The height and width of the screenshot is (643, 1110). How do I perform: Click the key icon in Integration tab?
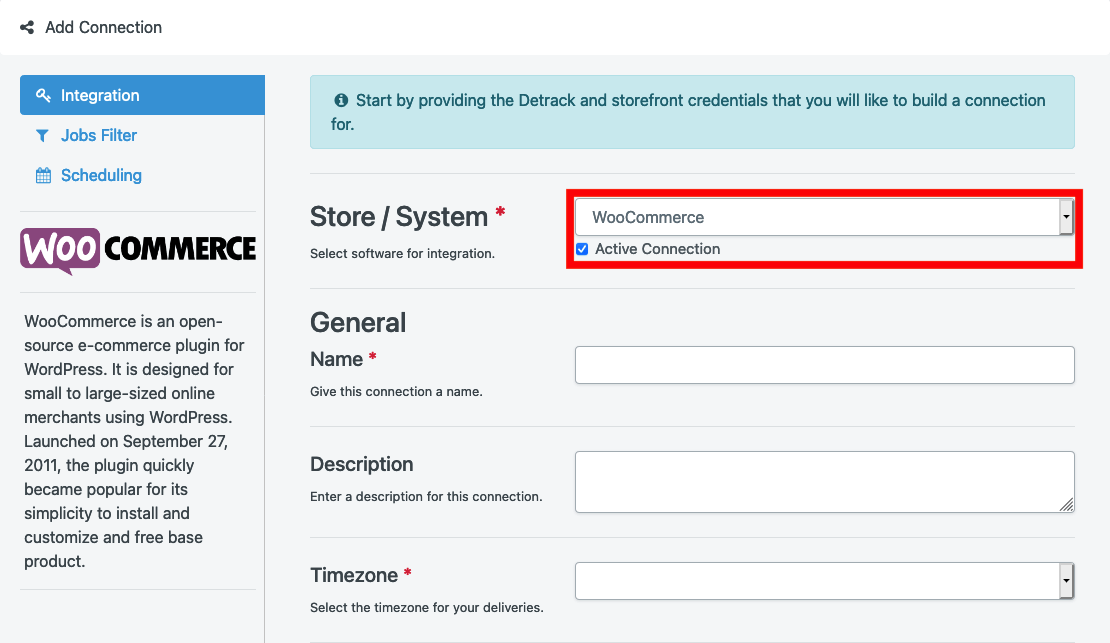click(x=43, y=96)
